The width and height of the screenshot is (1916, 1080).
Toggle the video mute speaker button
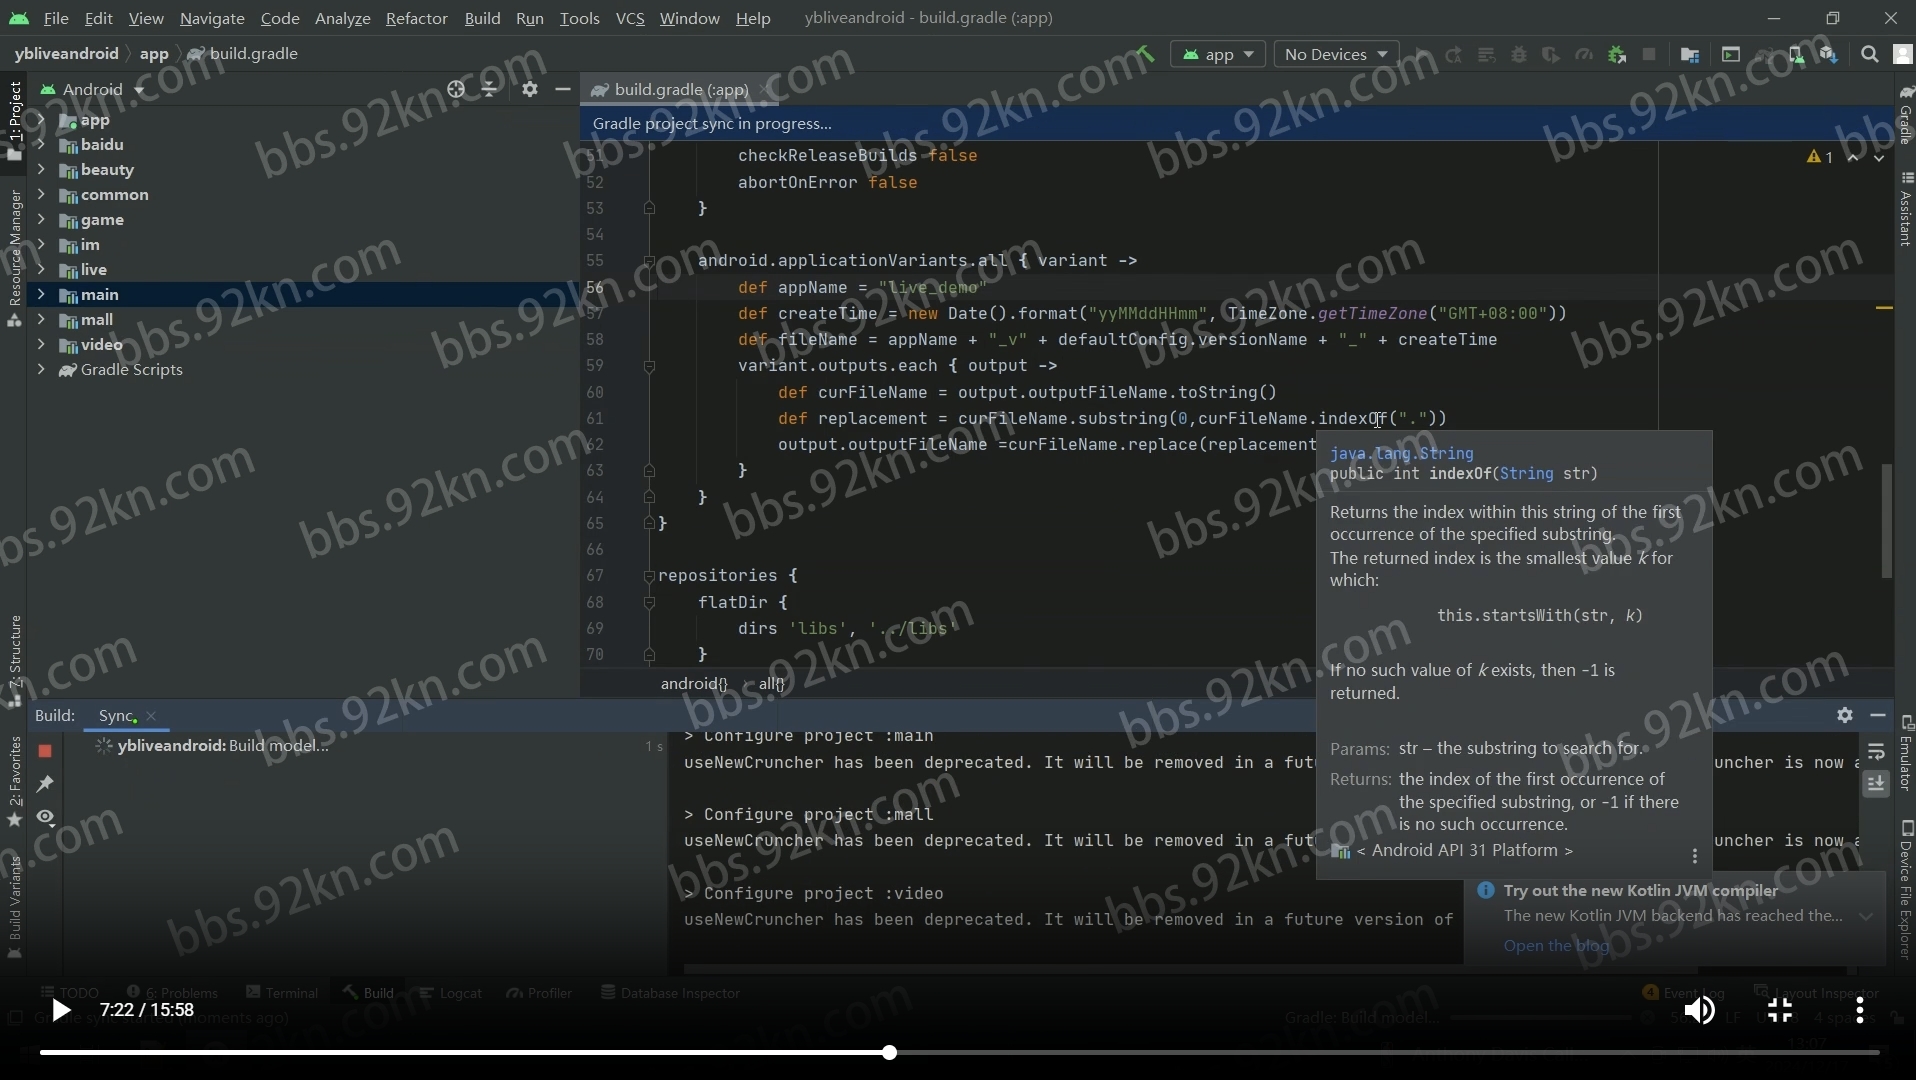(x=1699, y=1011)
